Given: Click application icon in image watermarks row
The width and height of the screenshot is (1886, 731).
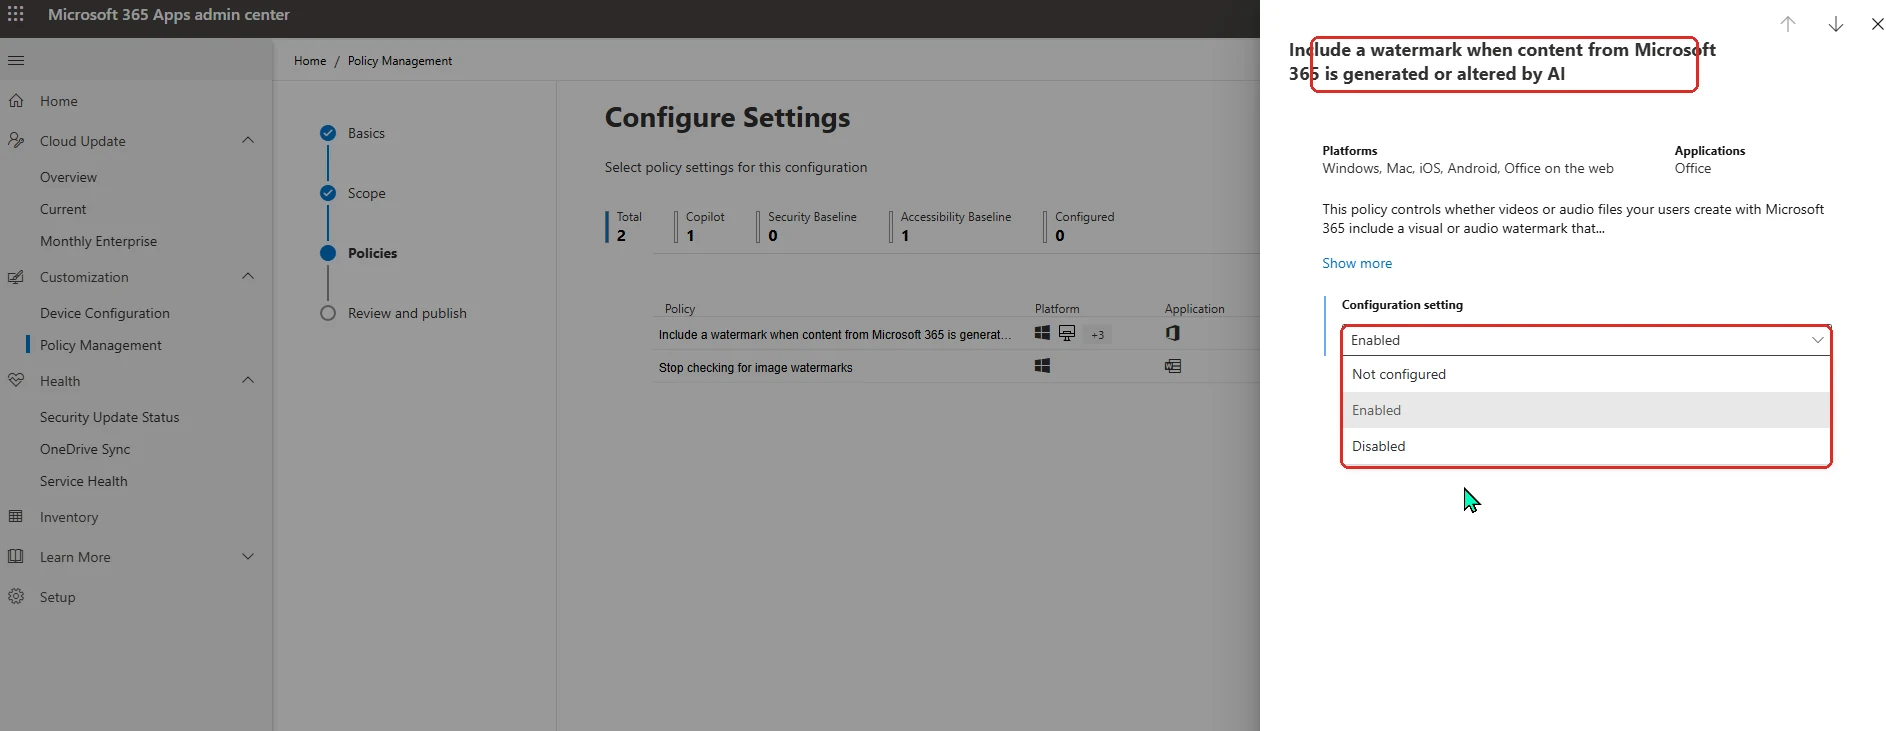Looking at the screenshot, I should (1173, 366).
